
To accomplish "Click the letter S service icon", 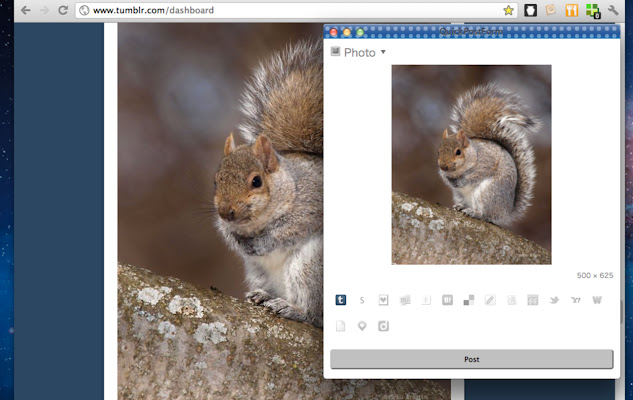I will [x=362, y=300].
